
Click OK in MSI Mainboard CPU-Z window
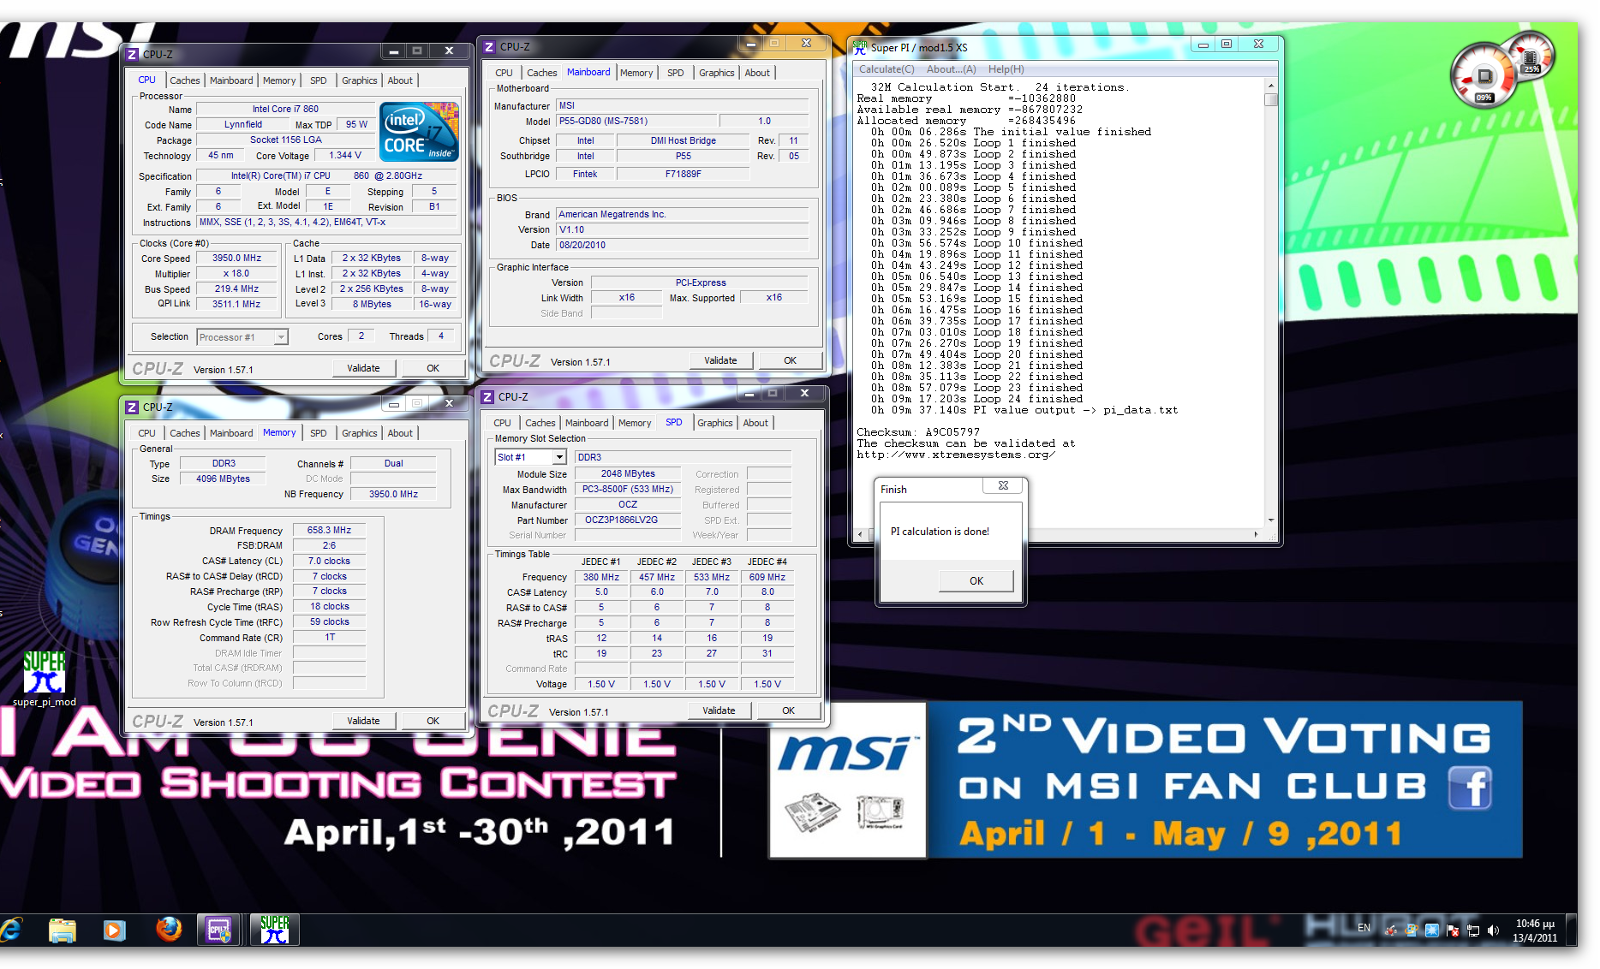pyautogui.click(x=790, y=360)
